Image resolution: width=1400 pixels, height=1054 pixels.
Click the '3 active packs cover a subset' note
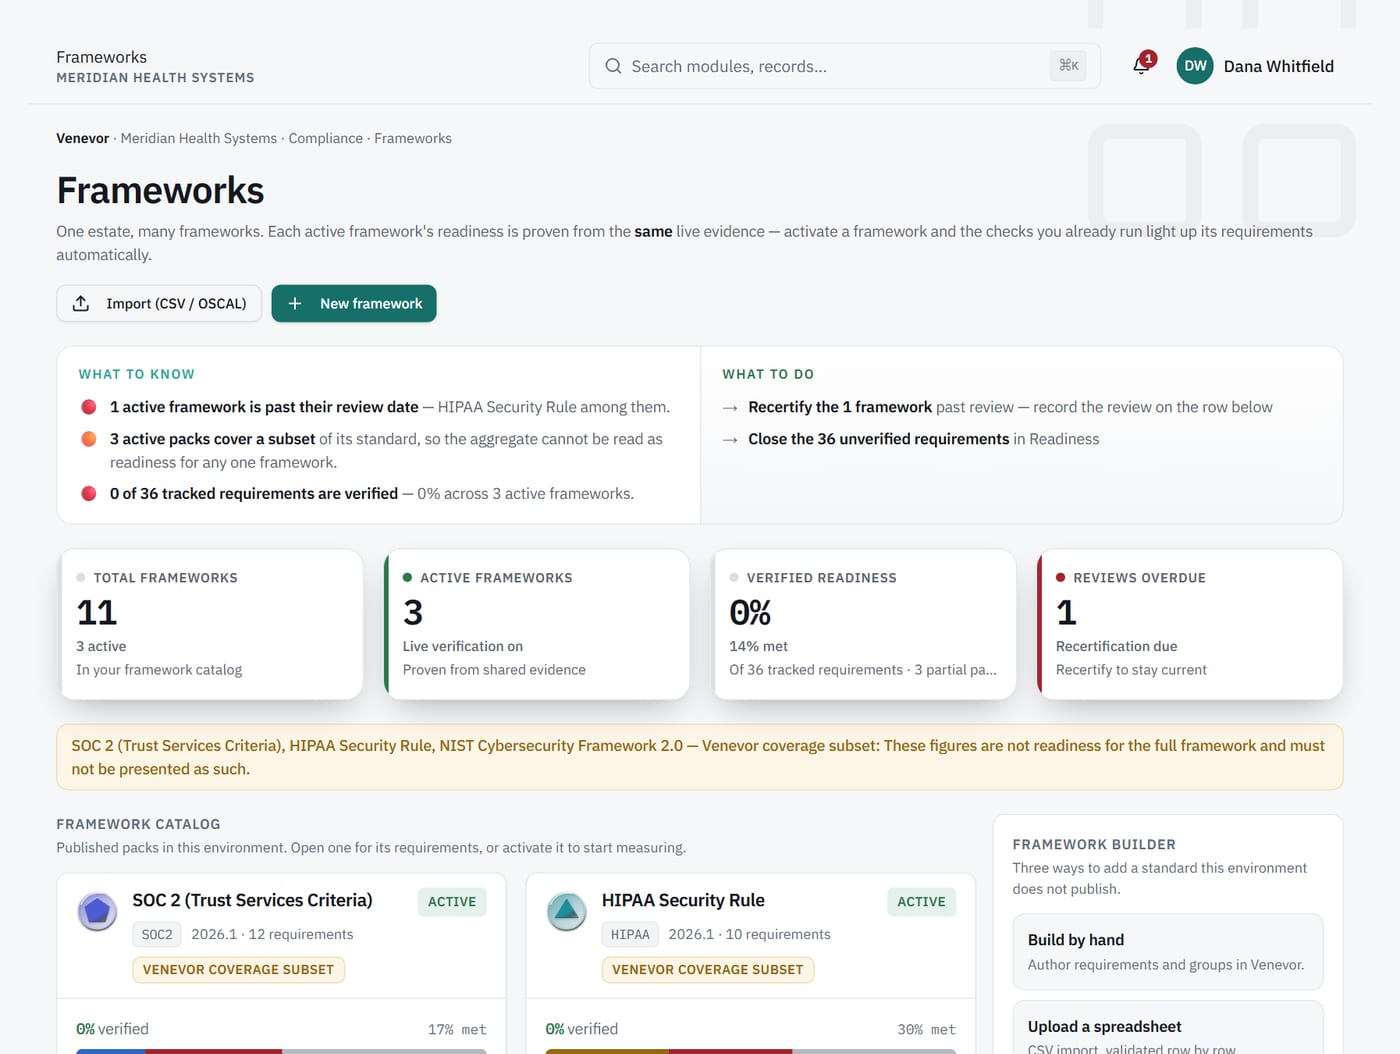pos(386,450)
